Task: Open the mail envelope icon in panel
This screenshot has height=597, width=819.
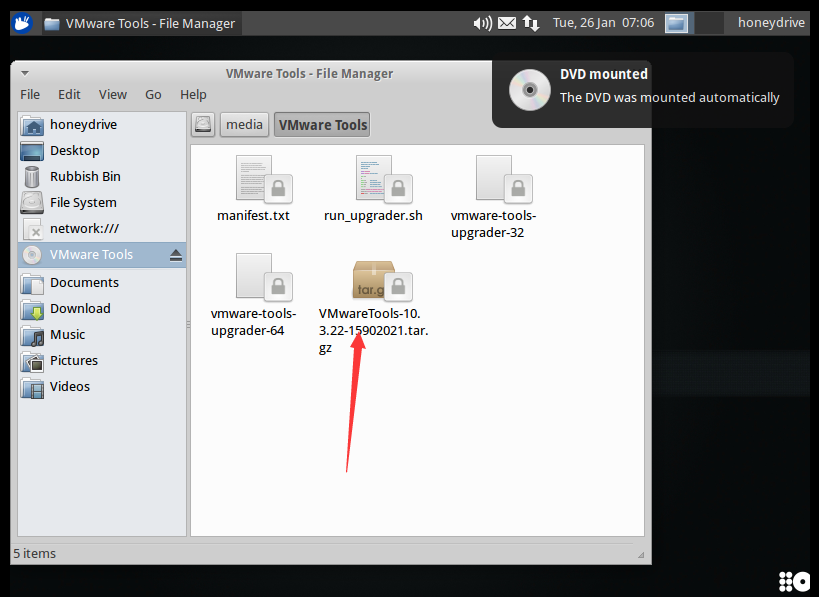Action: pyautogui.click(x=507, y=23)
